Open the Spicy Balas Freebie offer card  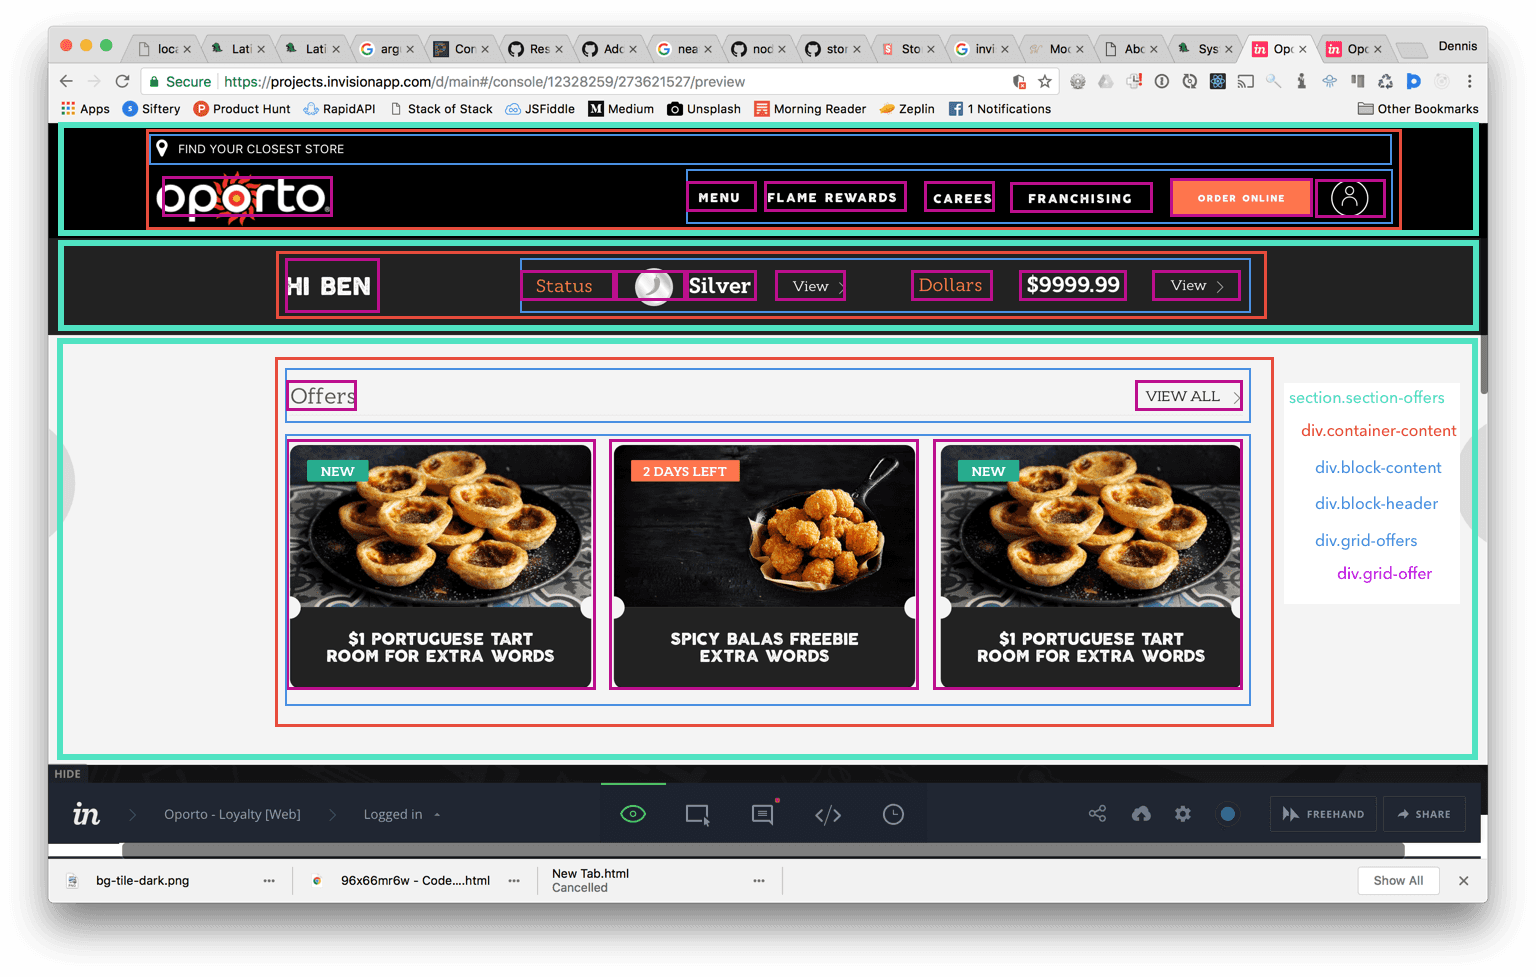pos(764,565)
